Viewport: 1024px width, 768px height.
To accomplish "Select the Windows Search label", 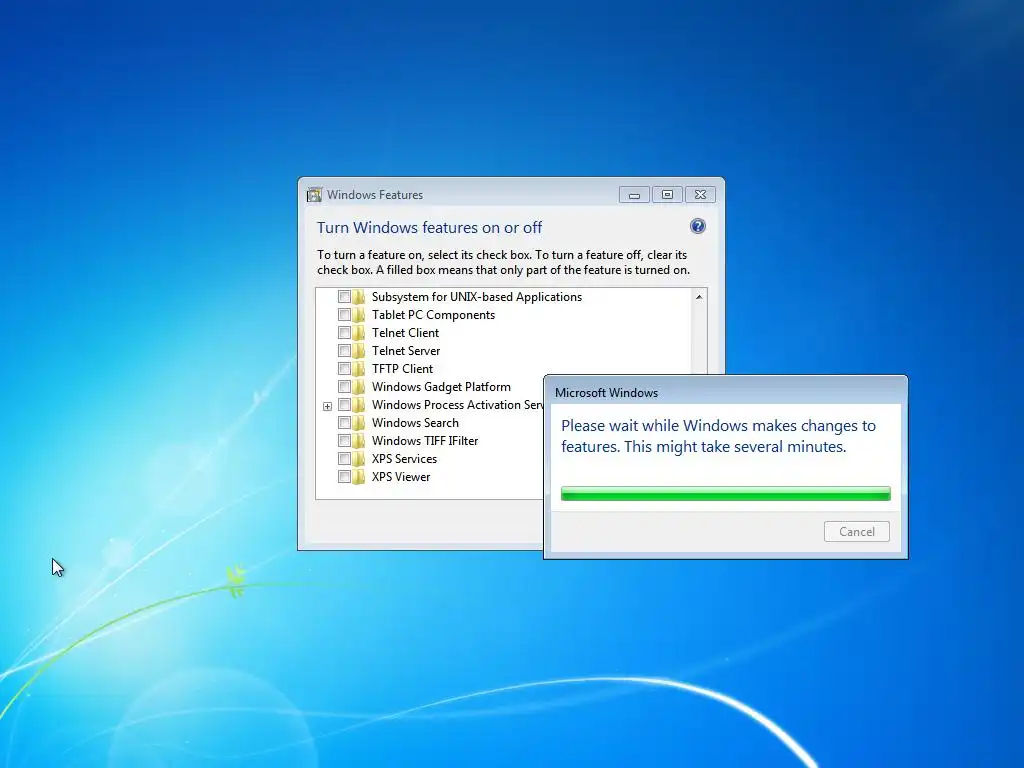I will pos(415,423).
